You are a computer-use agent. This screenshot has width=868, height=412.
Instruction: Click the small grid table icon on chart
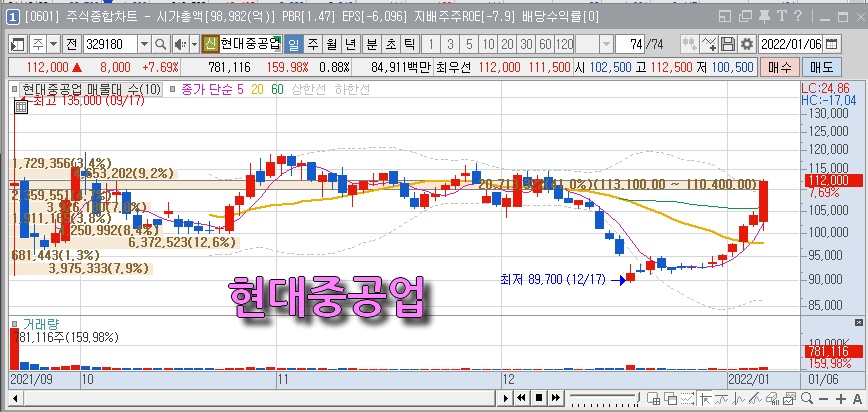(x=20, y=107)
